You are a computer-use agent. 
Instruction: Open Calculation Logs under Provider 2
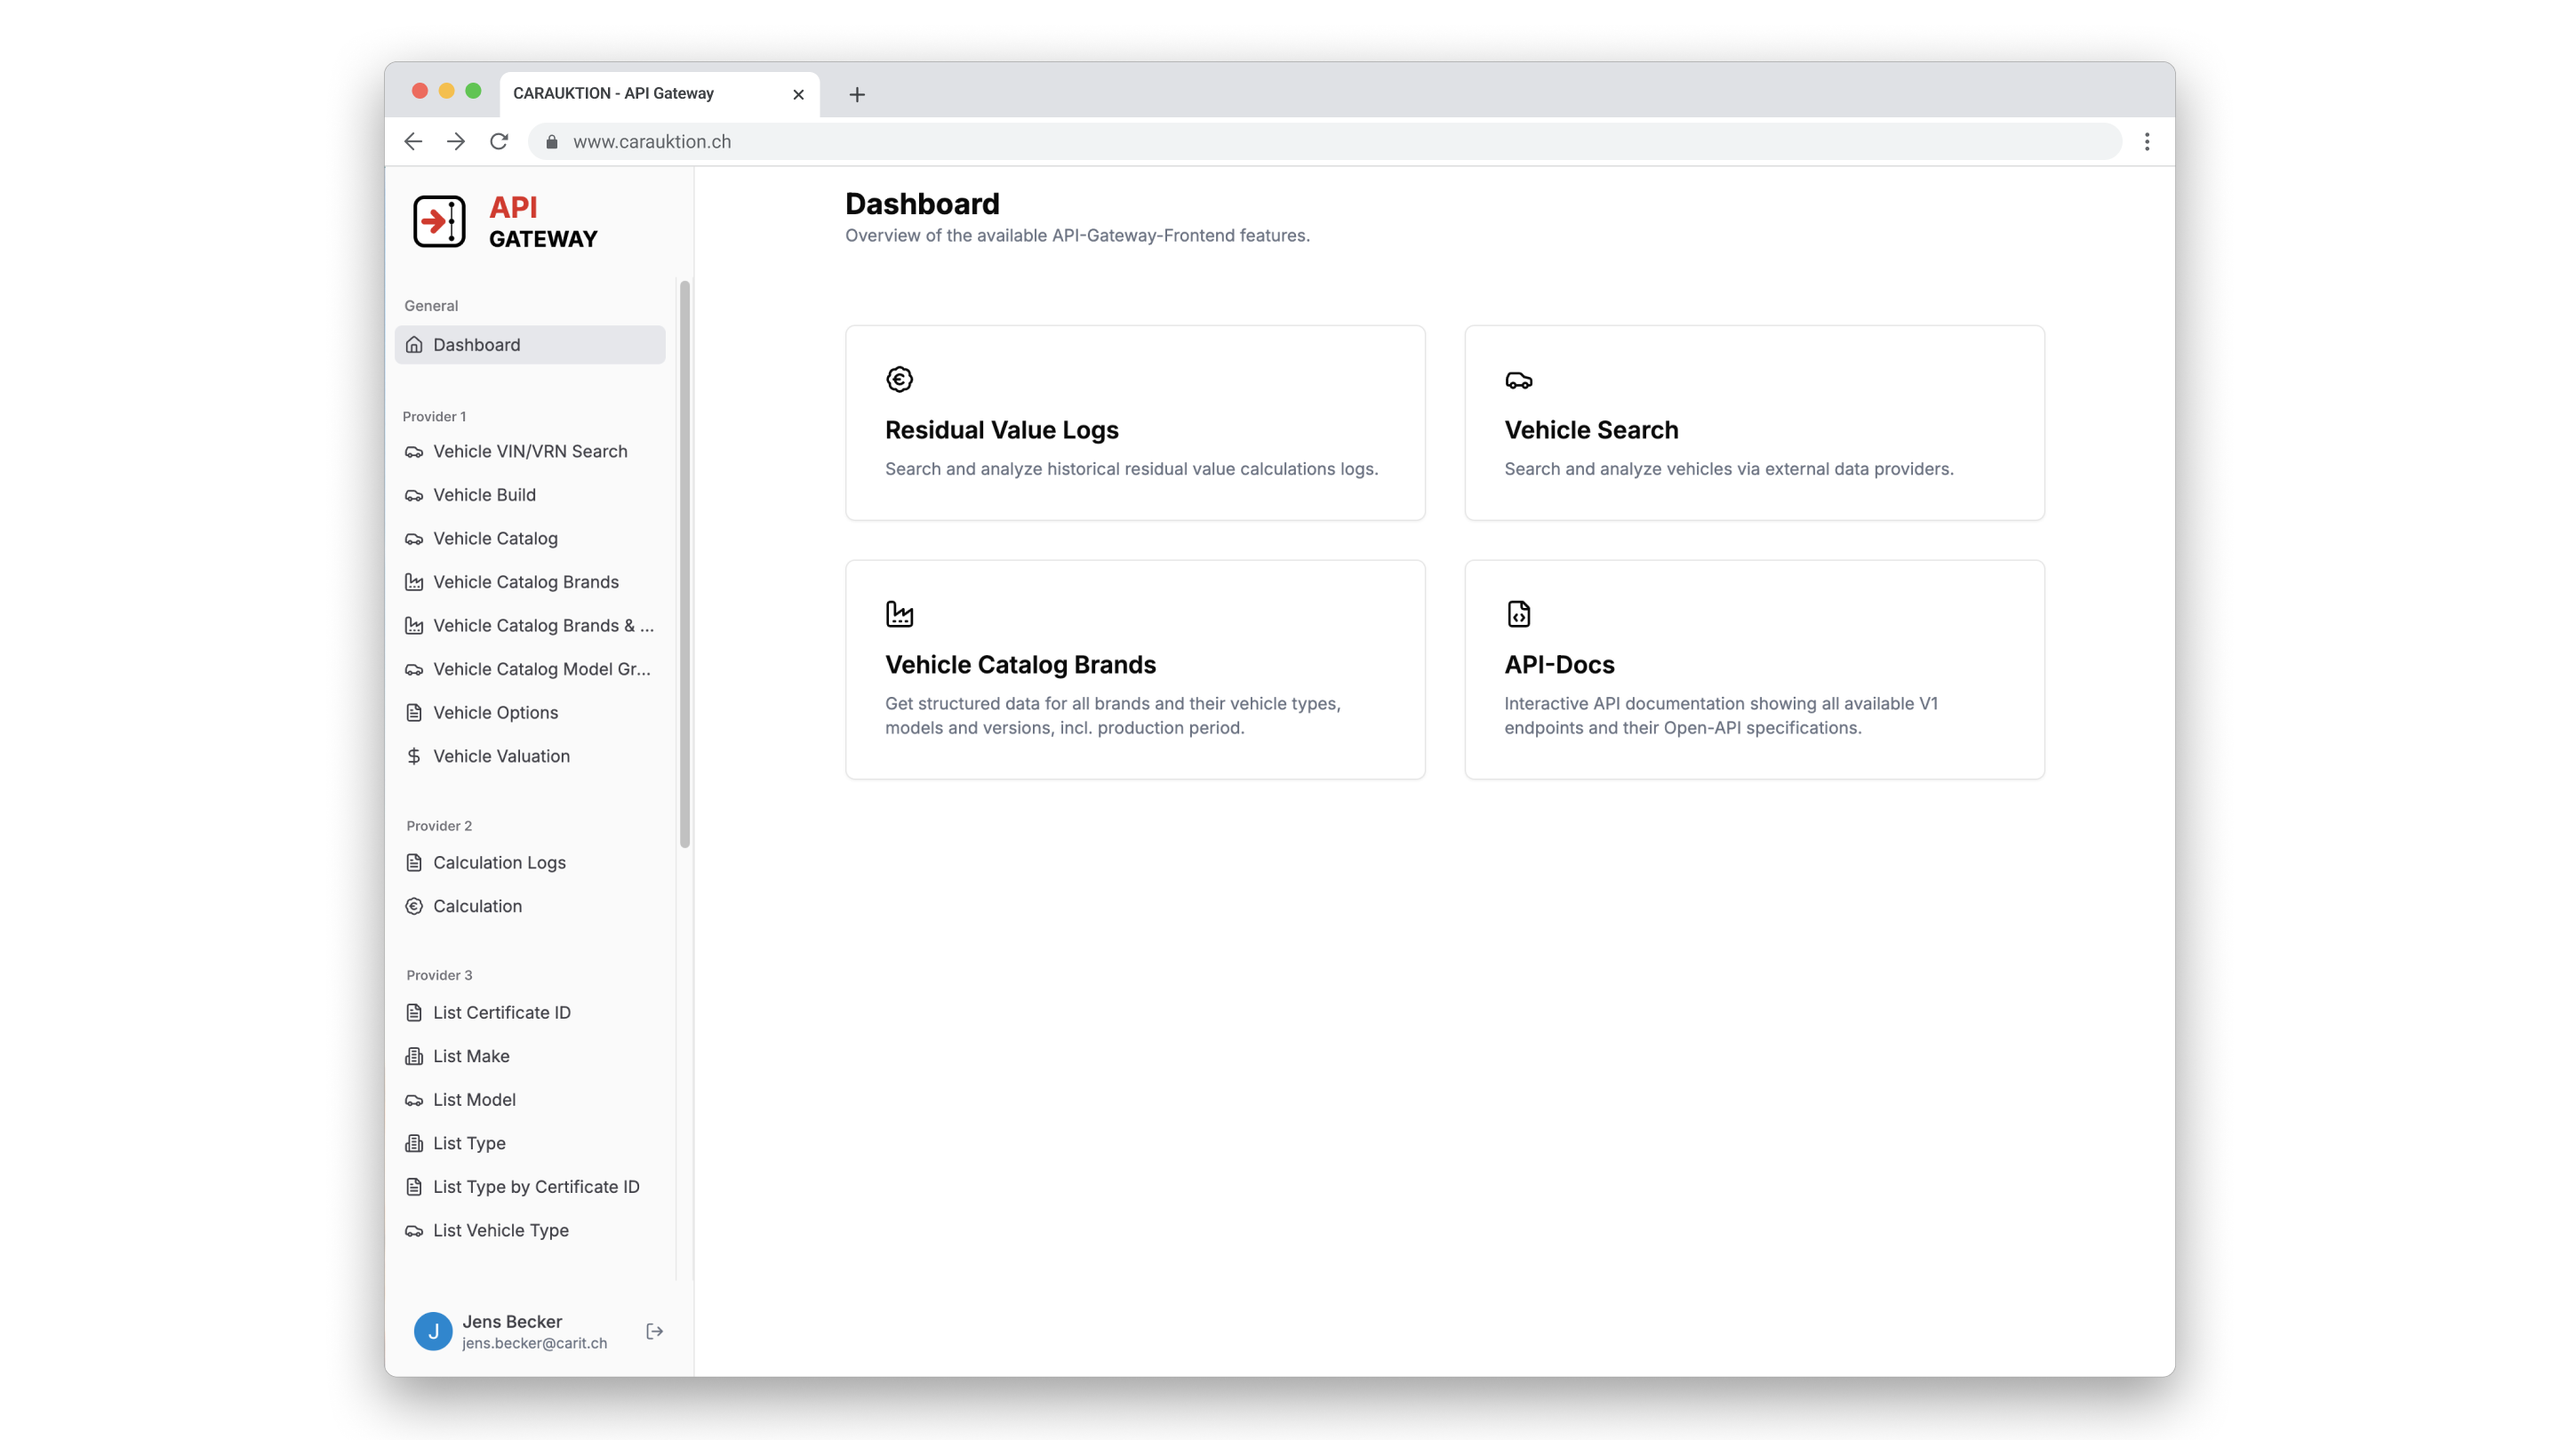tap(499, 862)
